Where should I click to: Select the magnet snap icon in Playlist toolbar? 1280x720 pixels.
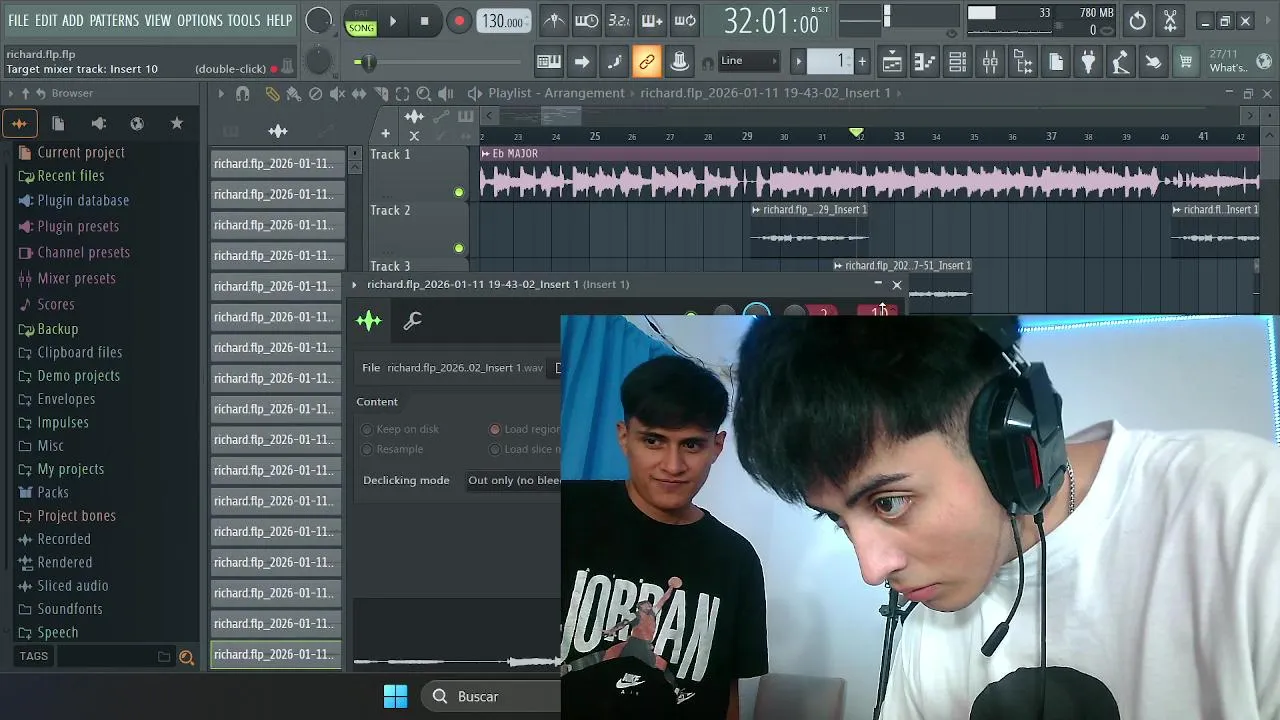[x=242, y=93]
